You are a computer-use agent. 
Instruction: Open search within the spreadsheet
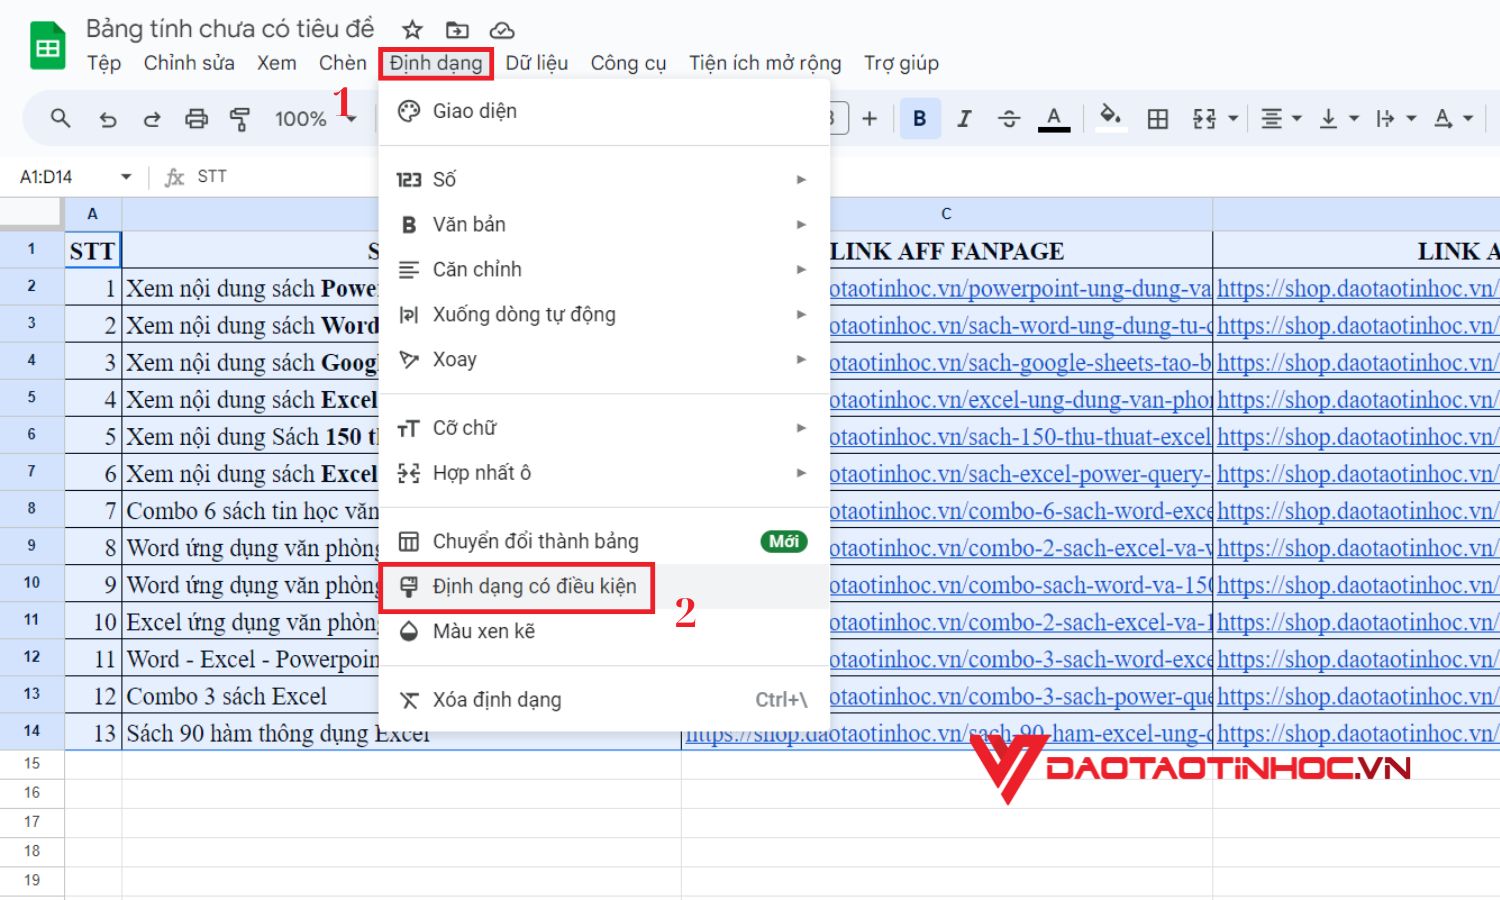pyautogui.click(x=60, y=118)
